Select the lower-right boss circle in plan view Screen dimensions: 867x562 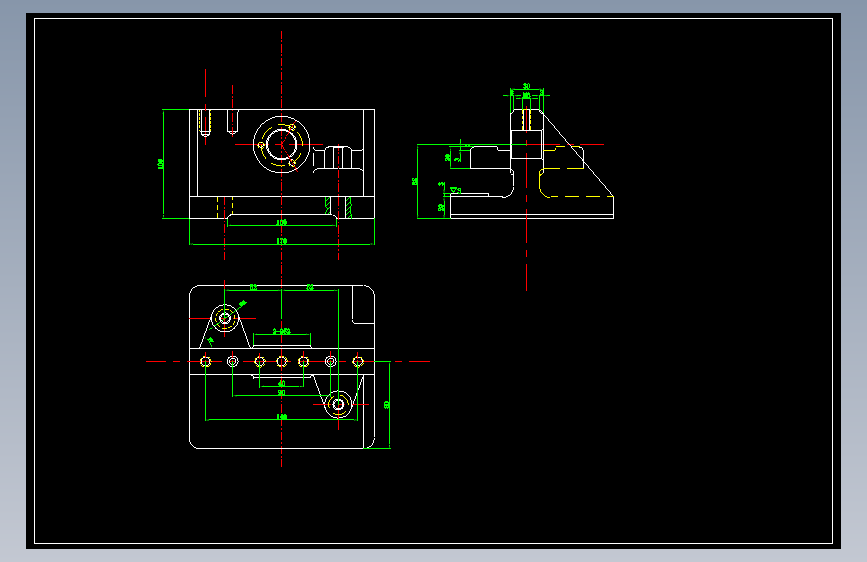point(338,404)
